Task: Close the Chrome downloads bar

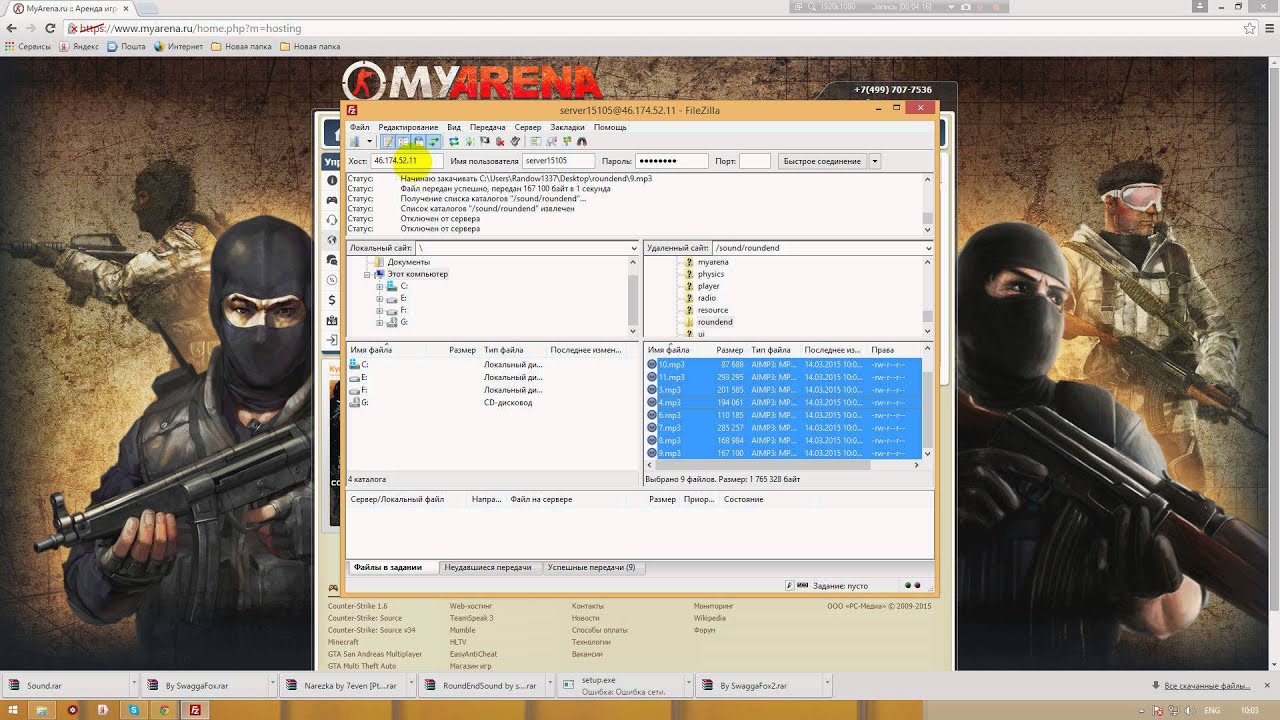Action: (1268, 686)
